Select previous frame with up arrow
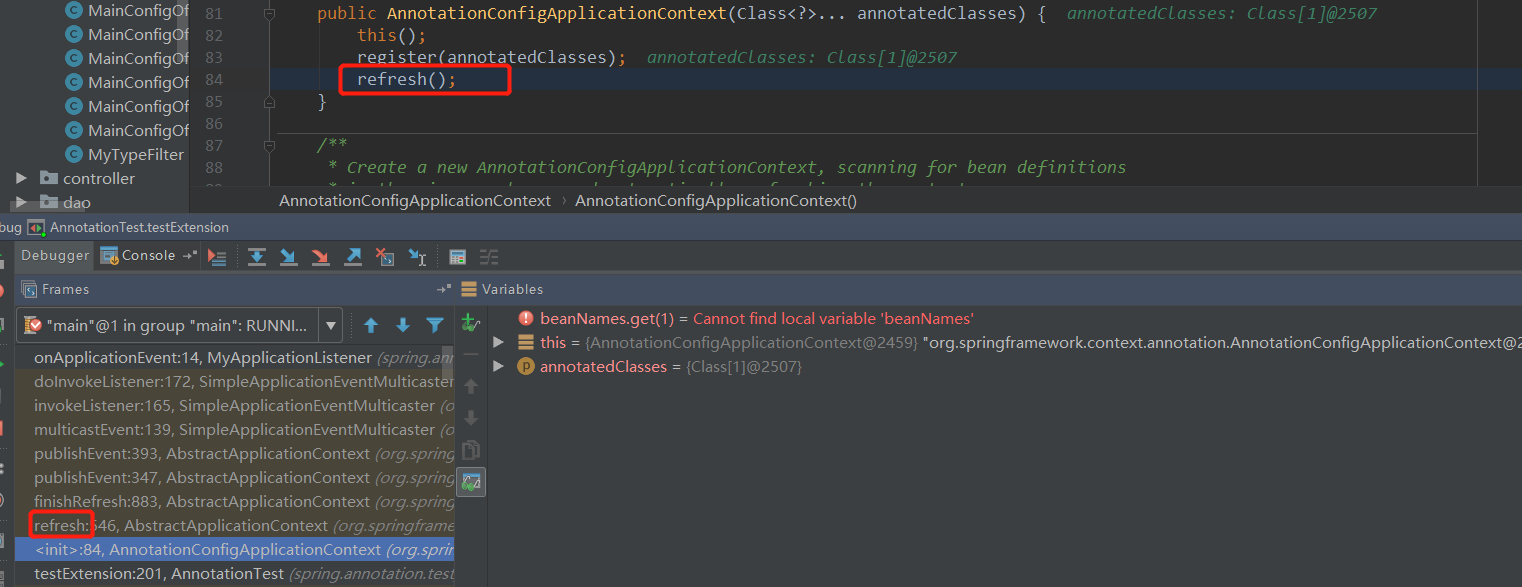The image size is (1522, 587). pos(371,325)
